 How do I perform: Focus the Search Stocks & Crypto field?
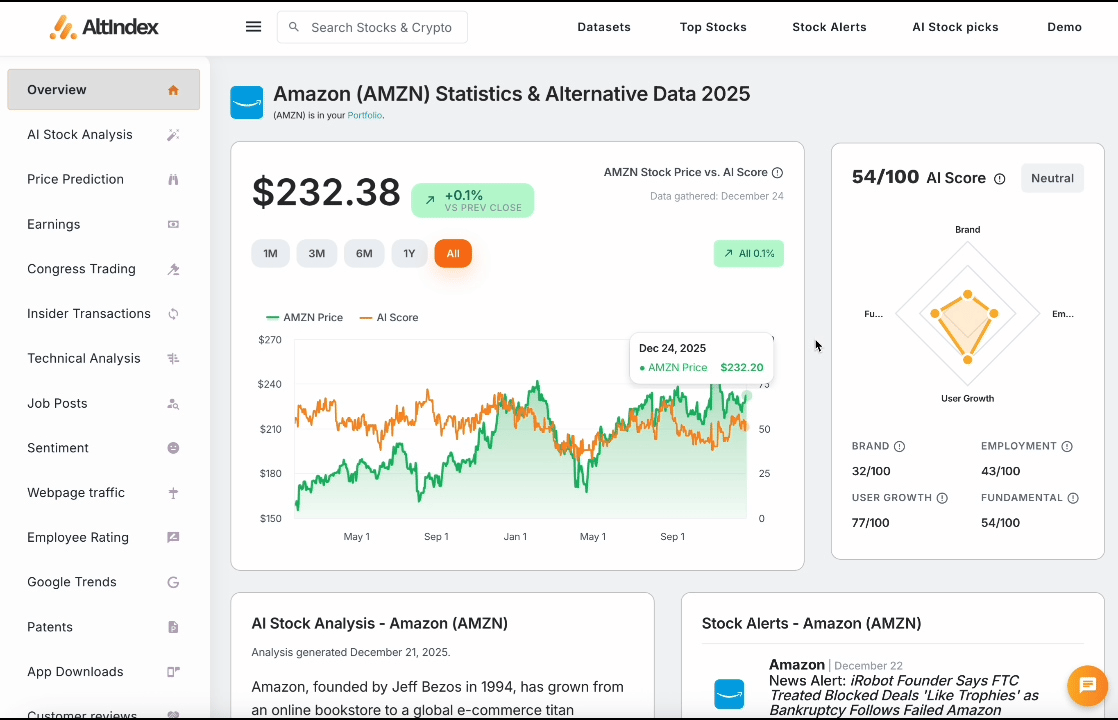[x=372, y=27]
